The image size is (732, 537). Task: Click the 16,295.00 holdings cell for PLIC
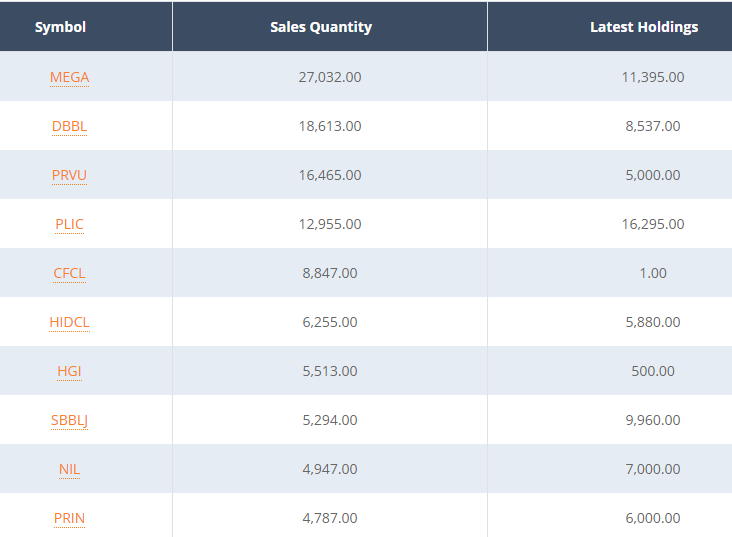(653, 224)
